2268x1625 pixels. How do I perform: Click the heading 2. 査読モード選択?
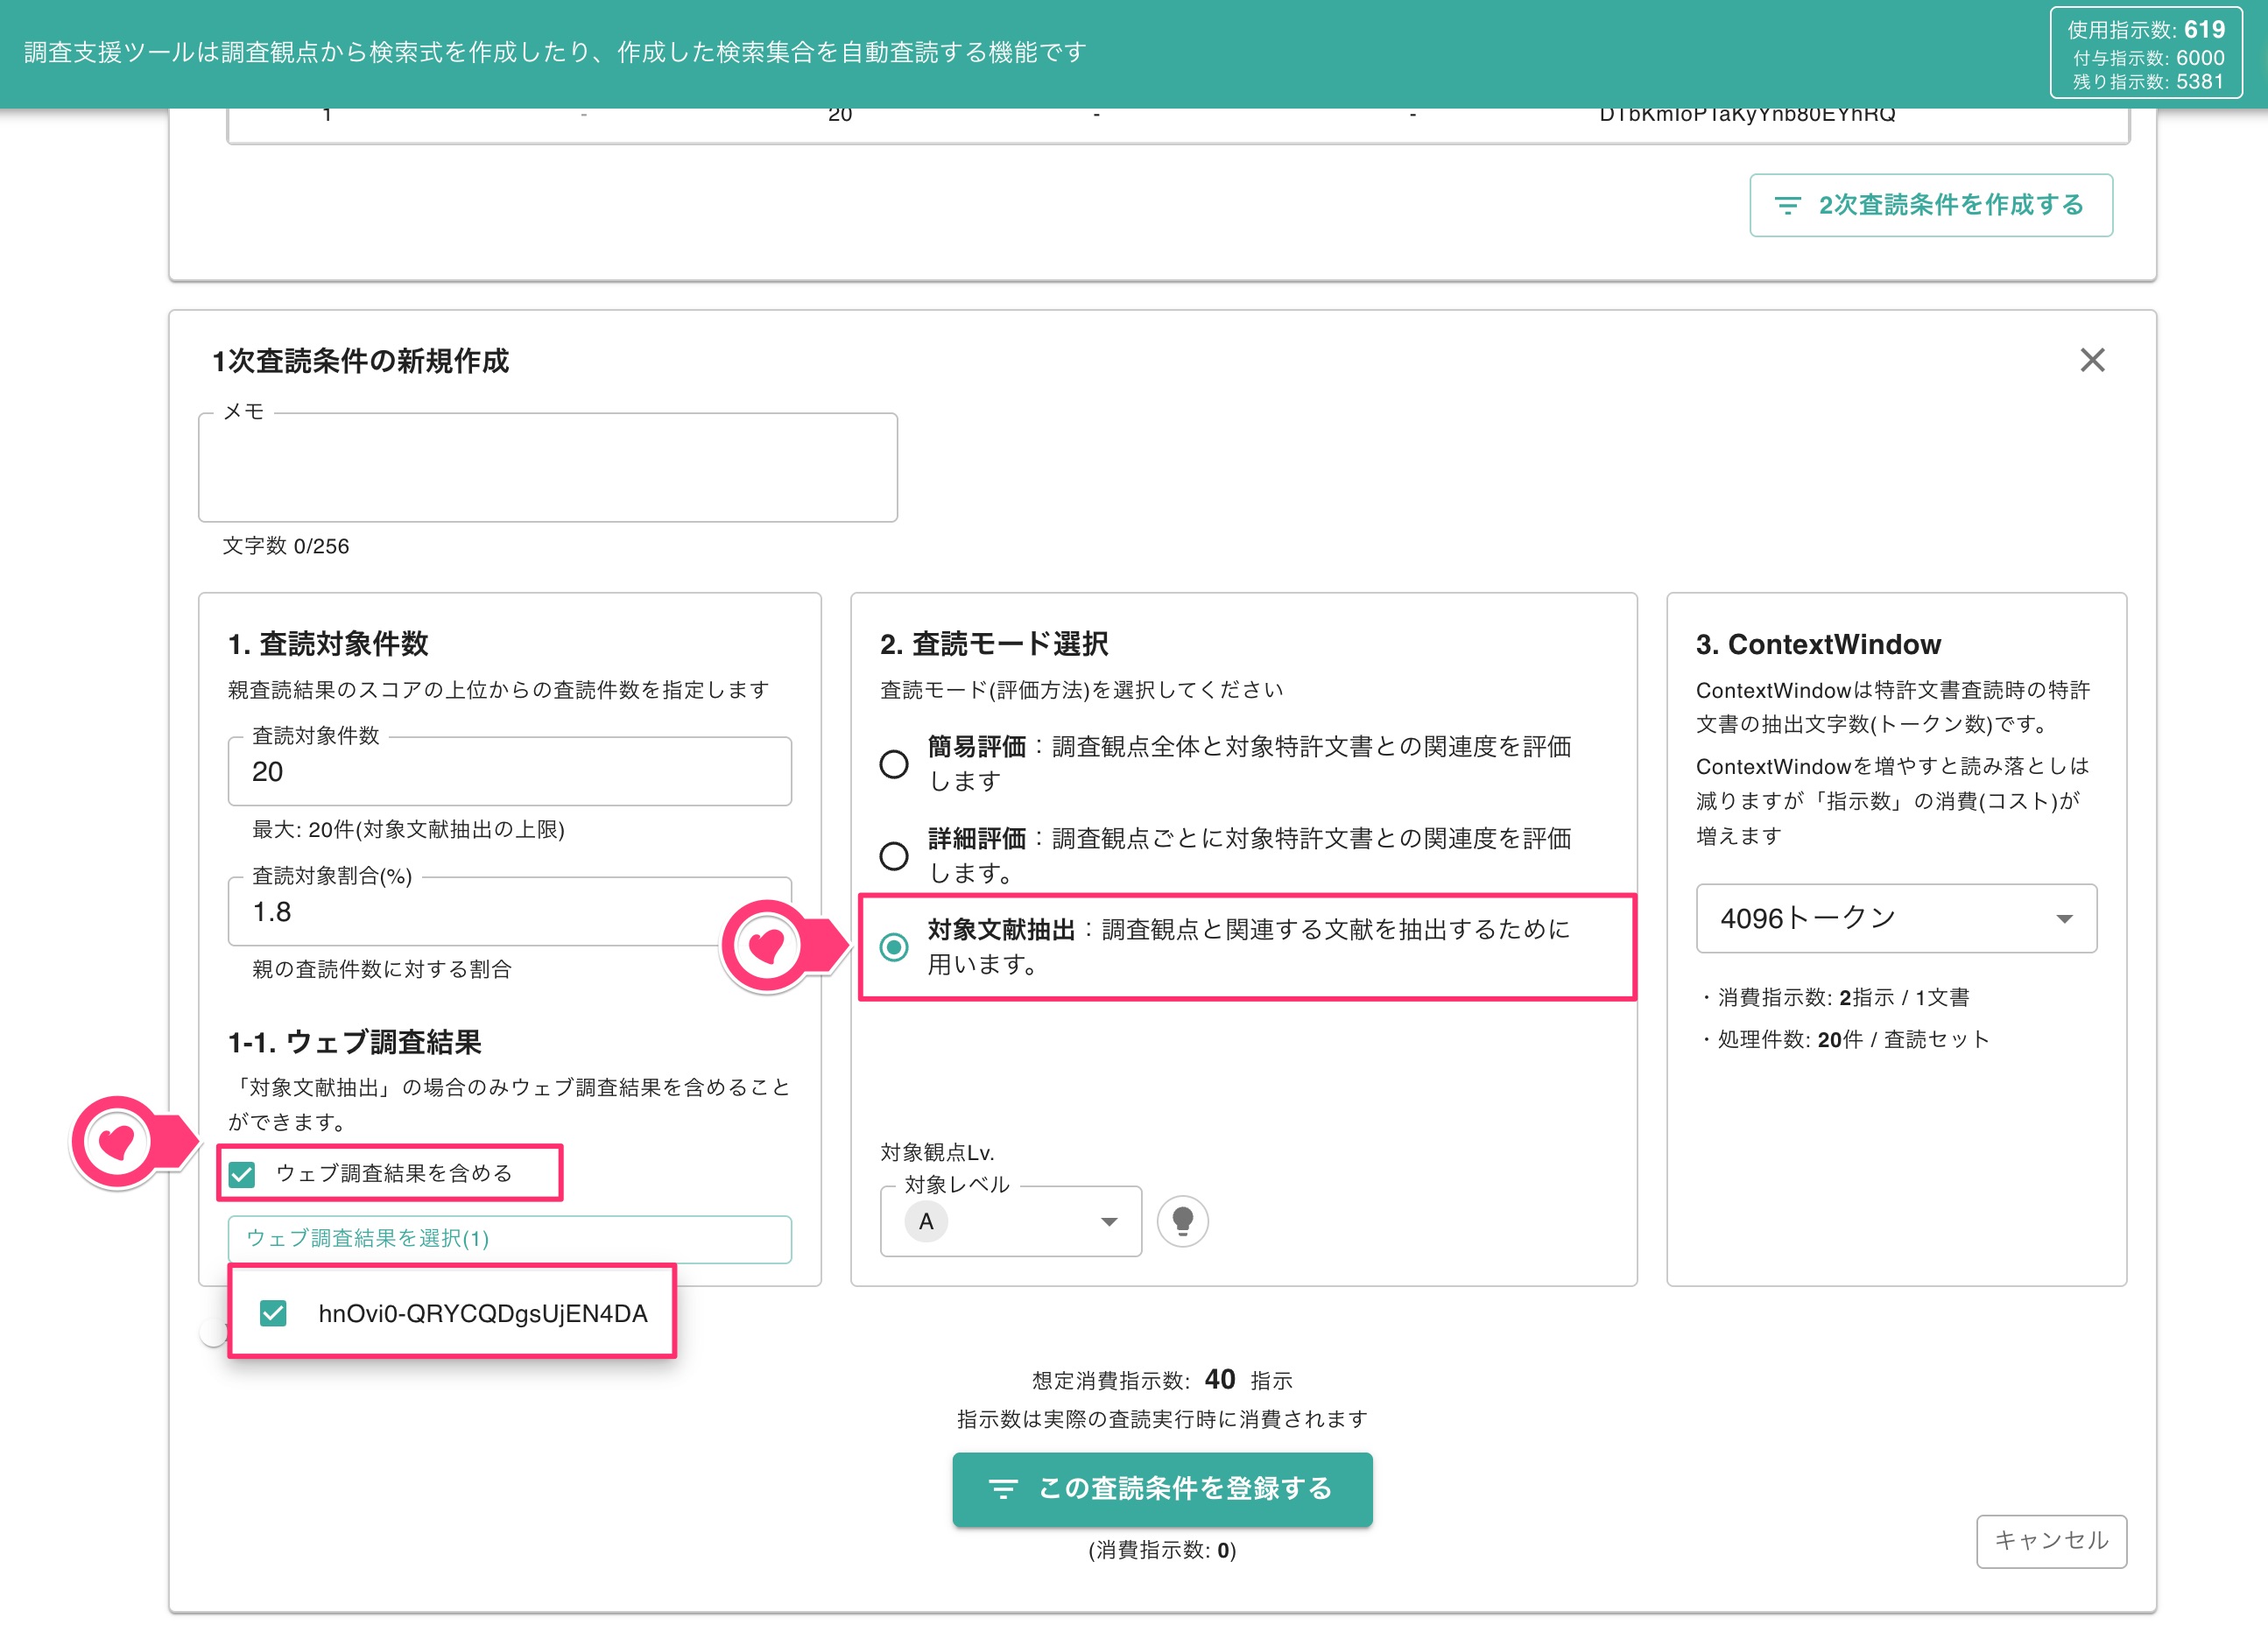[993, 644]
